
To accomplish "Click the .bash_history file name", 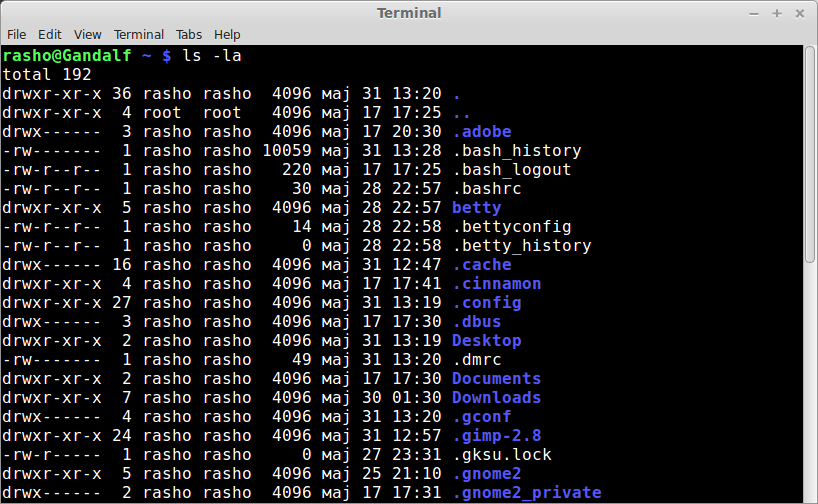I will point(517,151).
